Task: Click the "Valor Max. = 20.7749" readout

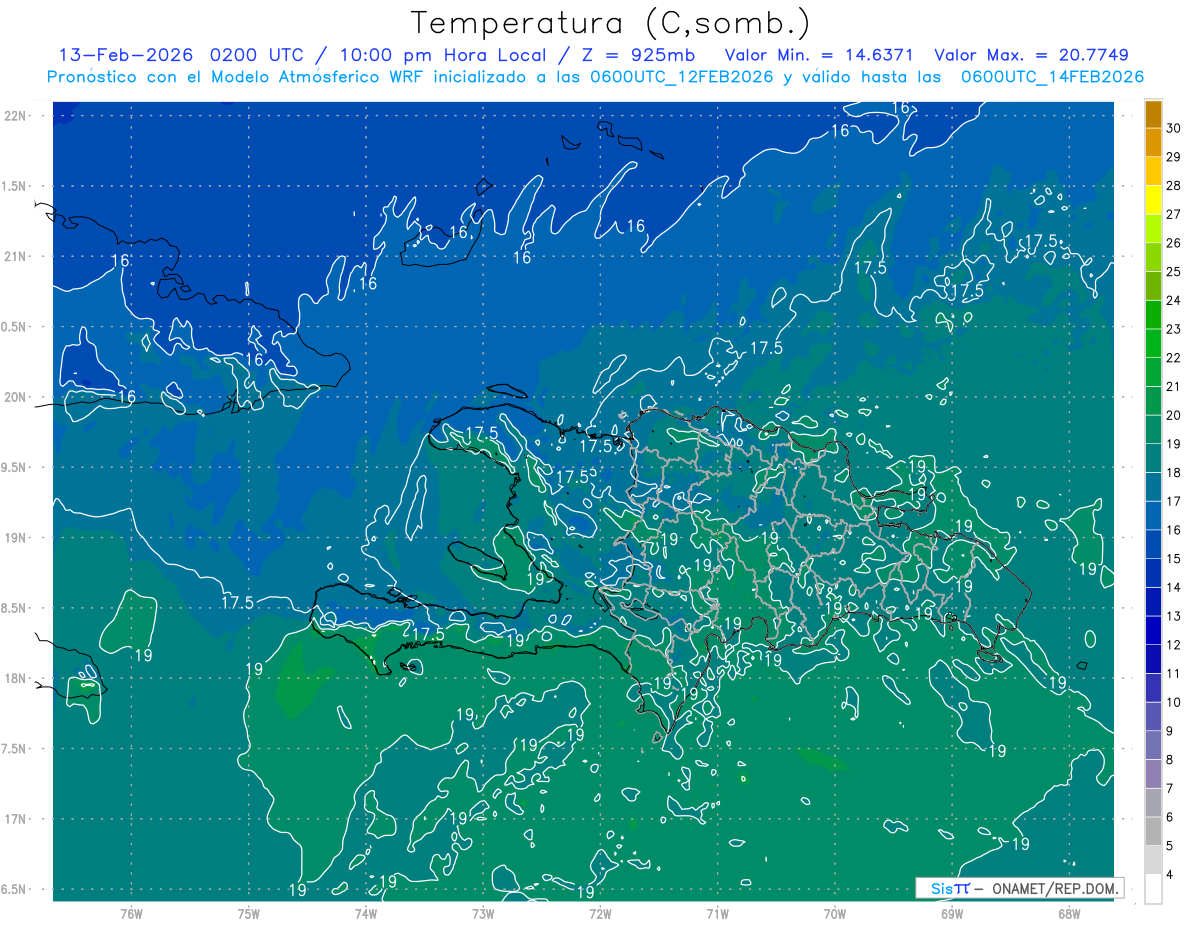Action: [x=1031, y=55]
